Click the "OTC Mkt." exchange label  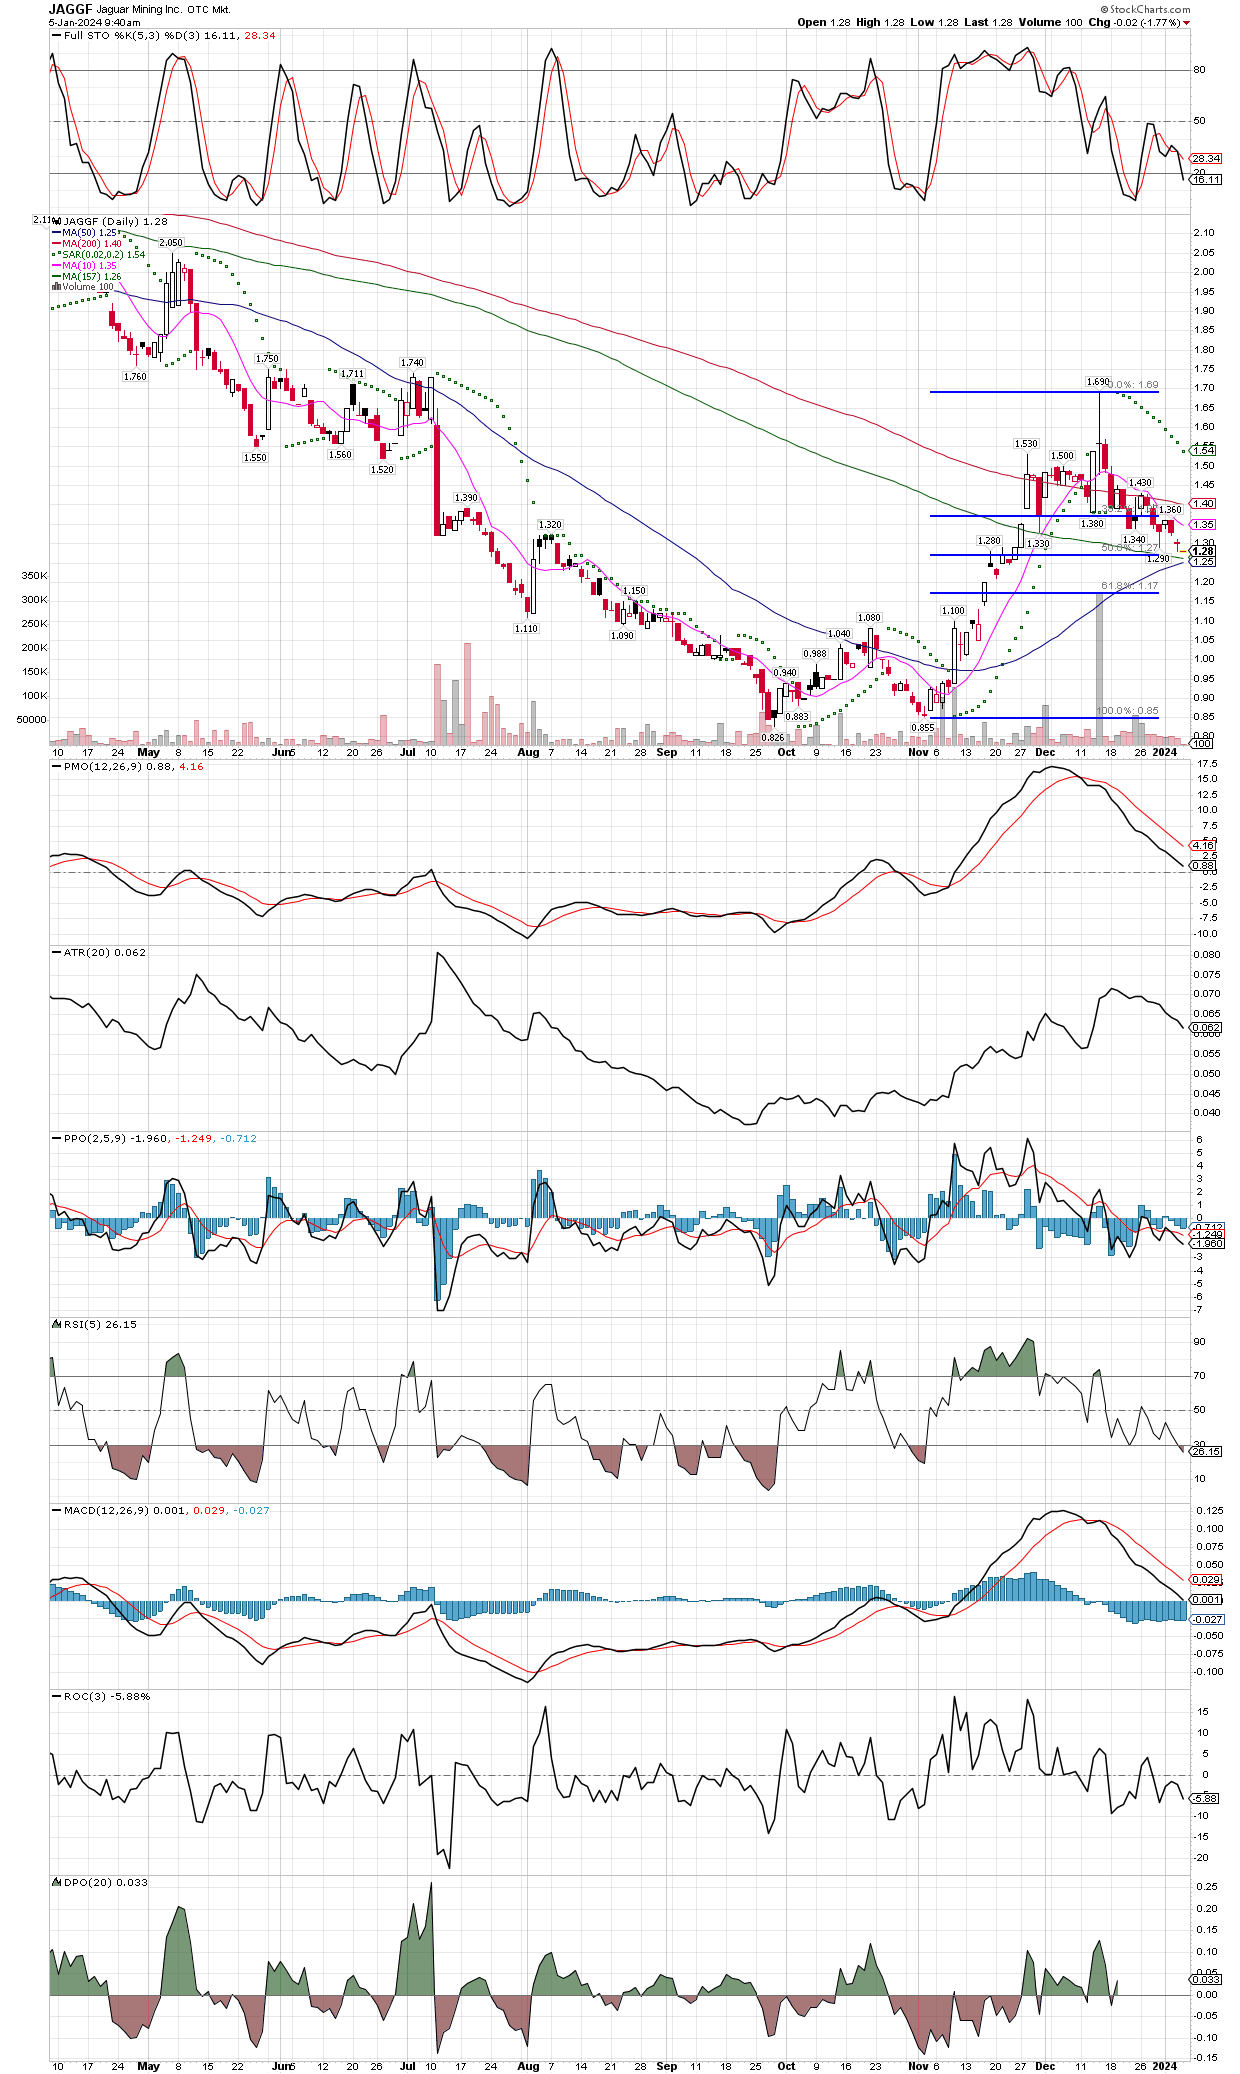pos(209,10)
